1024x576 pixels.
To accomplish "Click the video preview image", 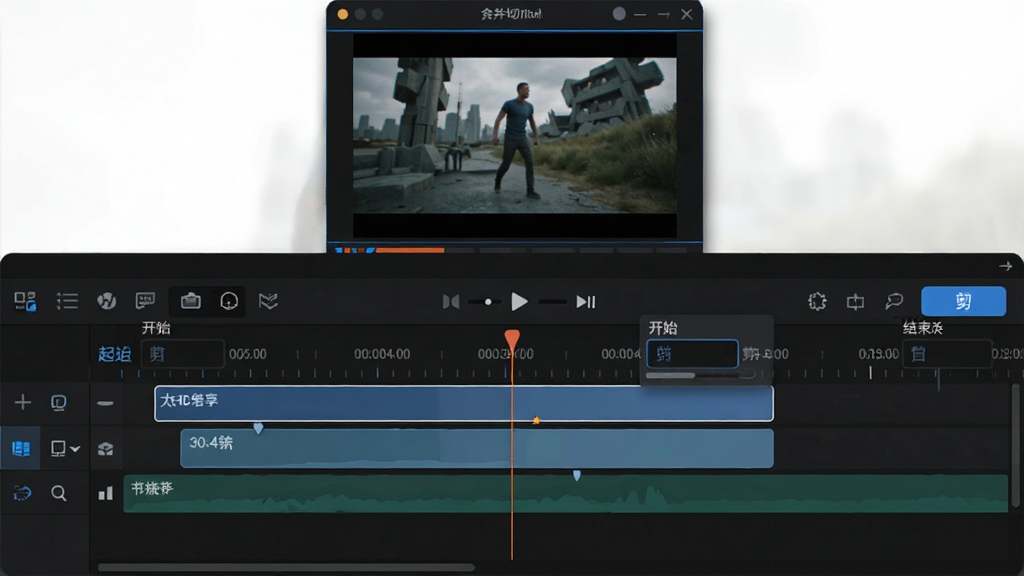I will [x=515, y=135].
